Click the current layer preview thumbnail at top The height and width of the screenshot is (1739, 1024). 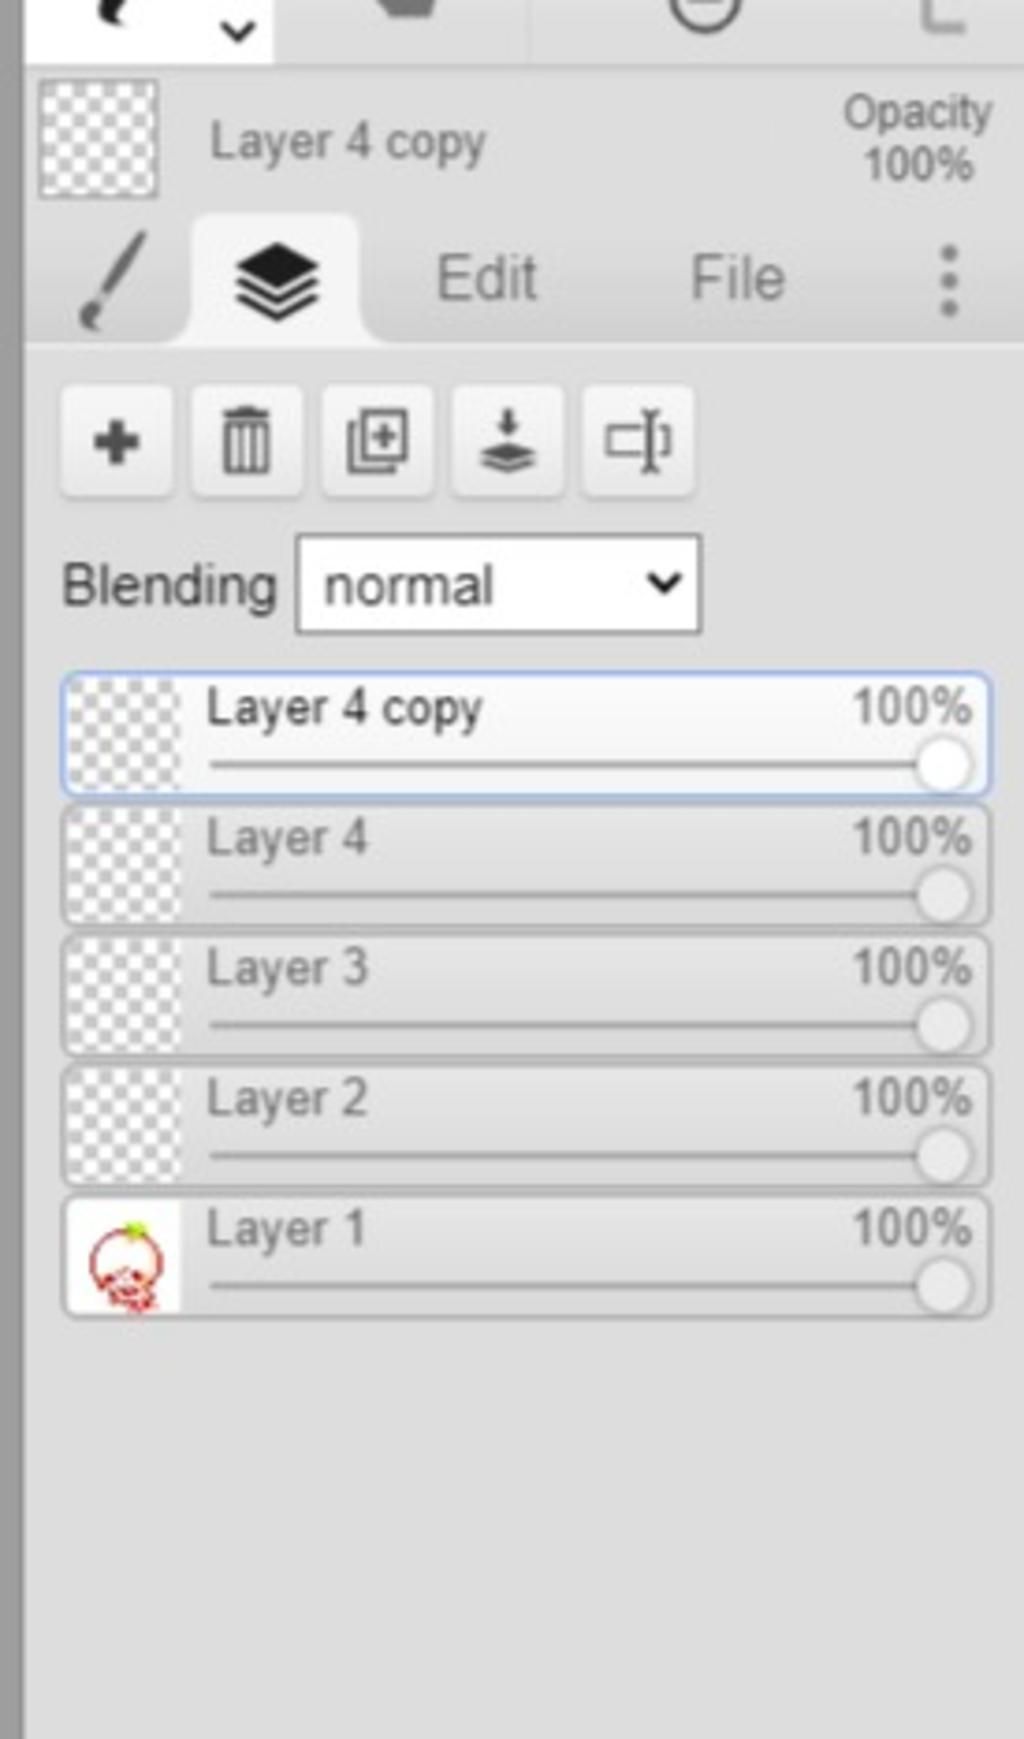point(98,138)
